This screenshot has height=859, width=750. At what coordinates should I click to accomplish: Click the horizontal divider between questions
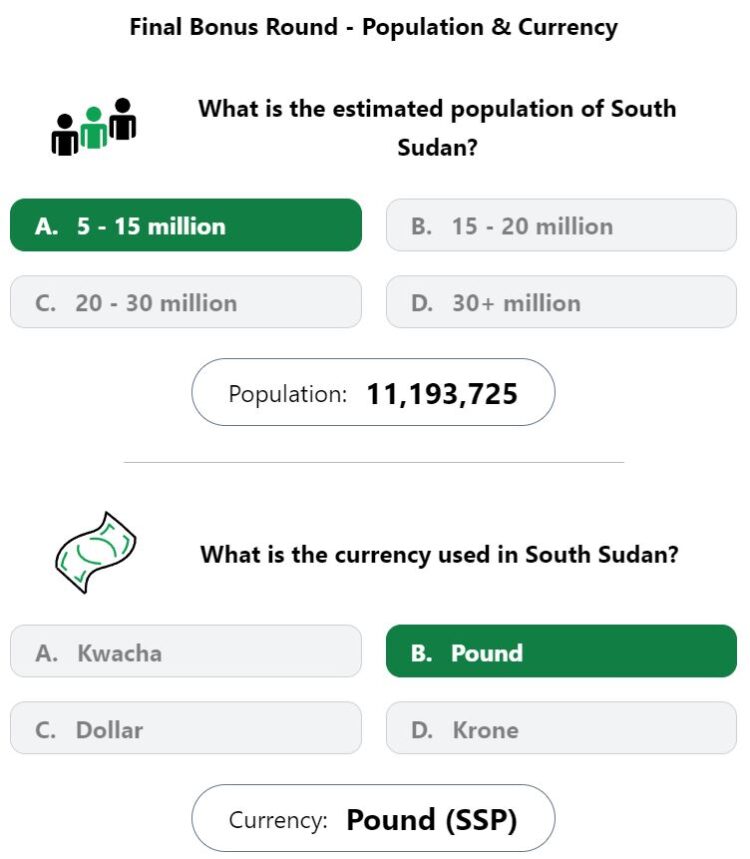374,462
